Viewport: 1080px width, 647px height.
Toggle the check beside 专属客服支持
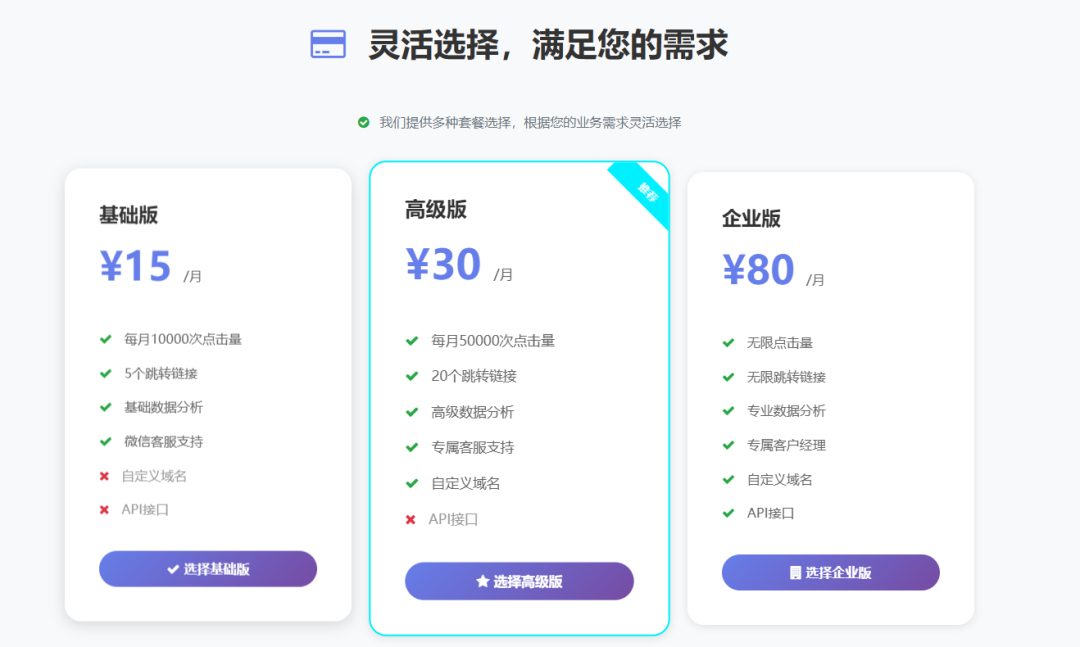pyautogui.click(x=413, y=447)
